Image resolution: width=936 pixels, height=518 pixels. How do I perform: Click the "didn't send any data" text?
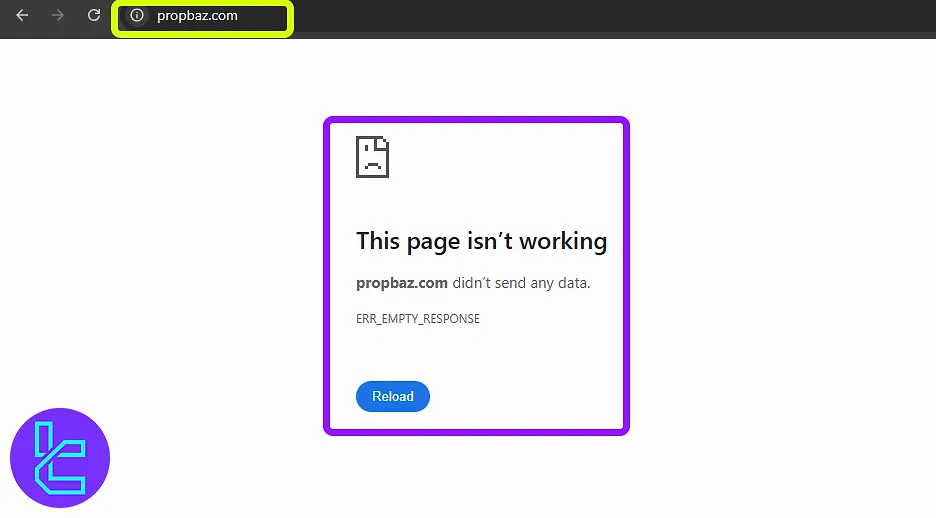521,283
